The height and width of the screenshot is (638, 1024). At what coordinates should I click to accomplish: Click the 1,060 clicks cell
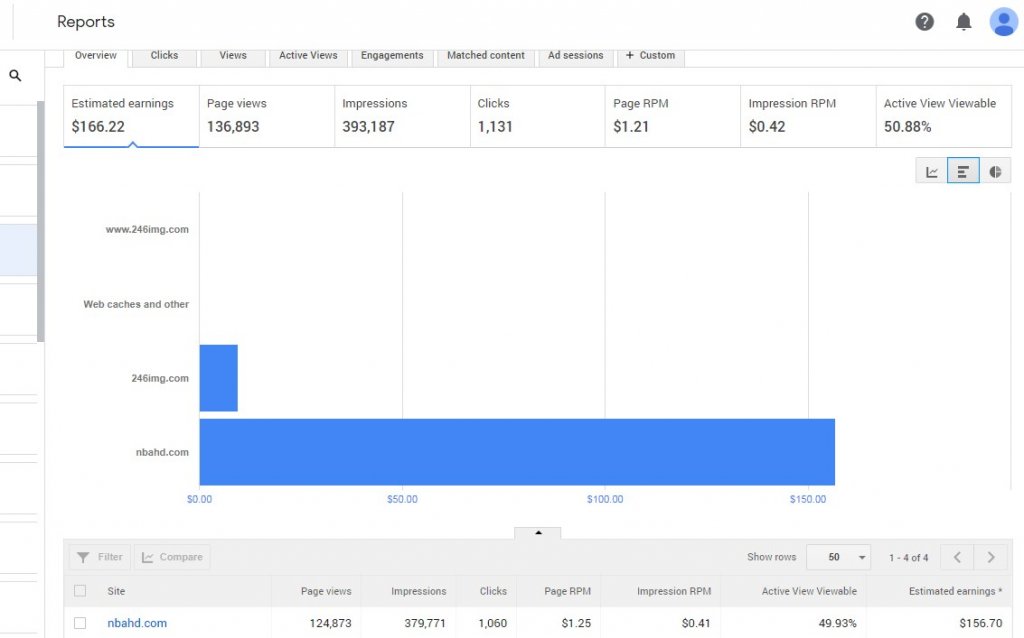tap(492, 623)
